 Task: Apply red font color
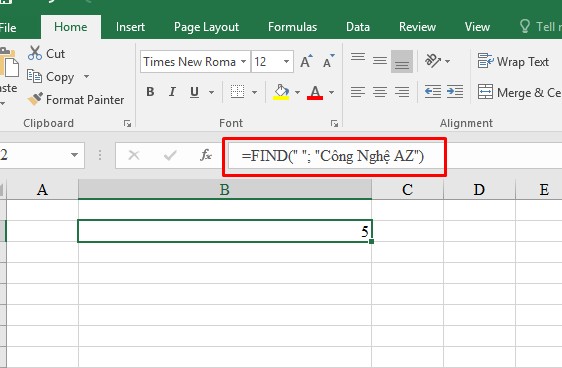pyautogui.click(x=315, y=92)
